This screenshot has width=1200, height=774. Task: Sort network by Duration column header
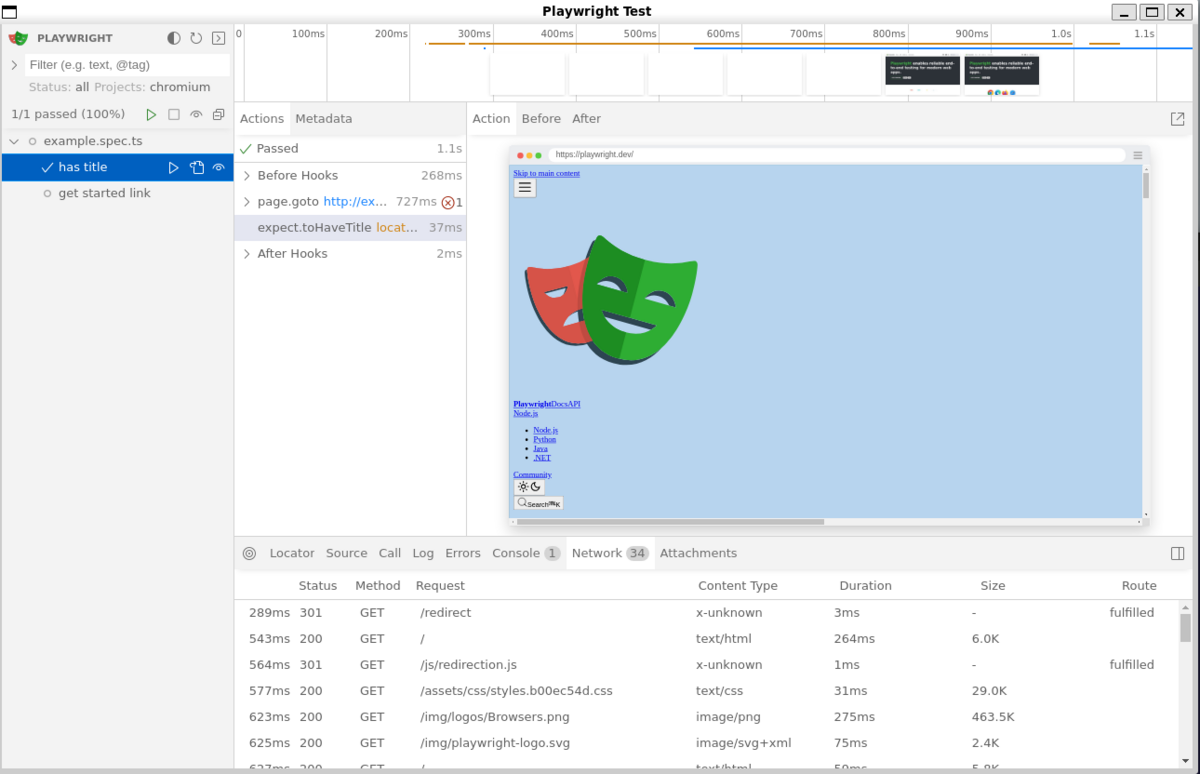[865, 586]
